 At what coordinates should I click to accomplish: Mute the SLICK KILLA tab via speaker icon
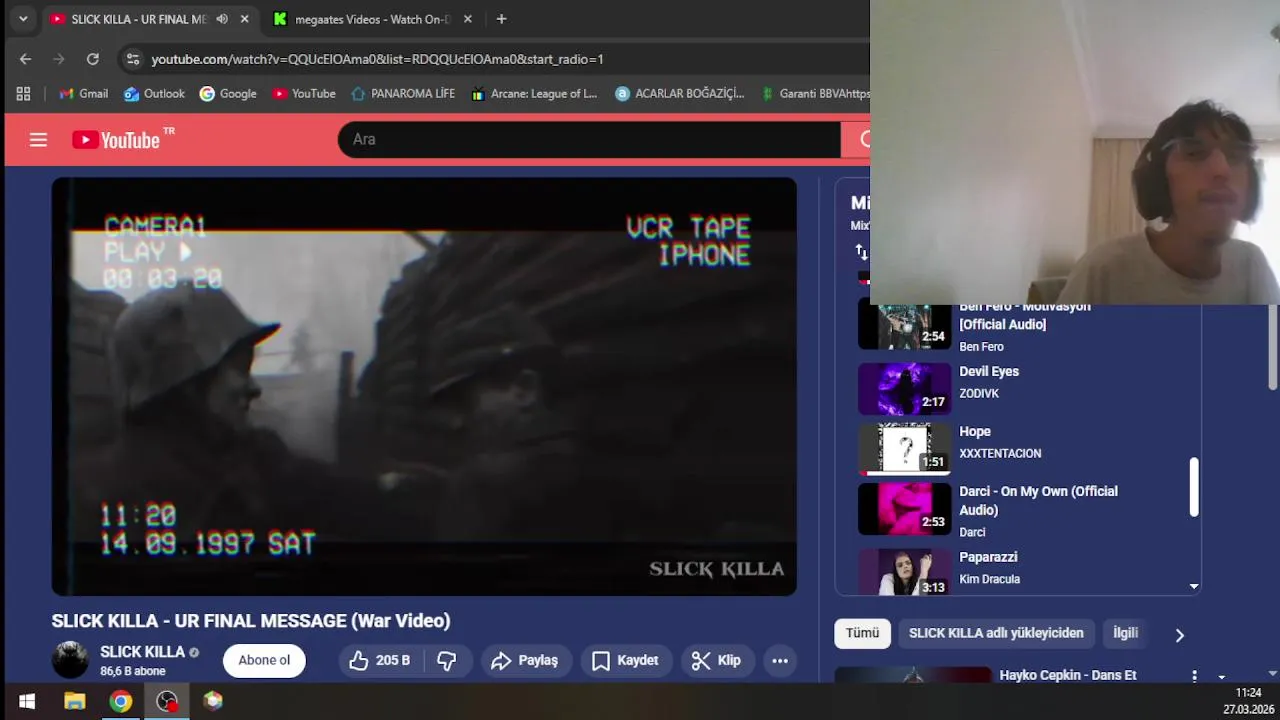click(x=222, y=19)
